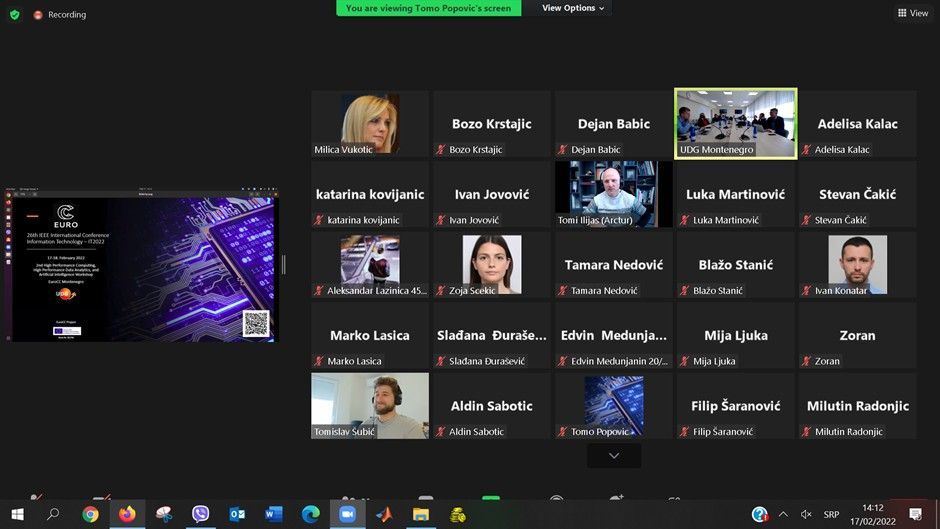Toggle the muted system volume icon
Screen dimensions: 940x529
pos(807,514)
